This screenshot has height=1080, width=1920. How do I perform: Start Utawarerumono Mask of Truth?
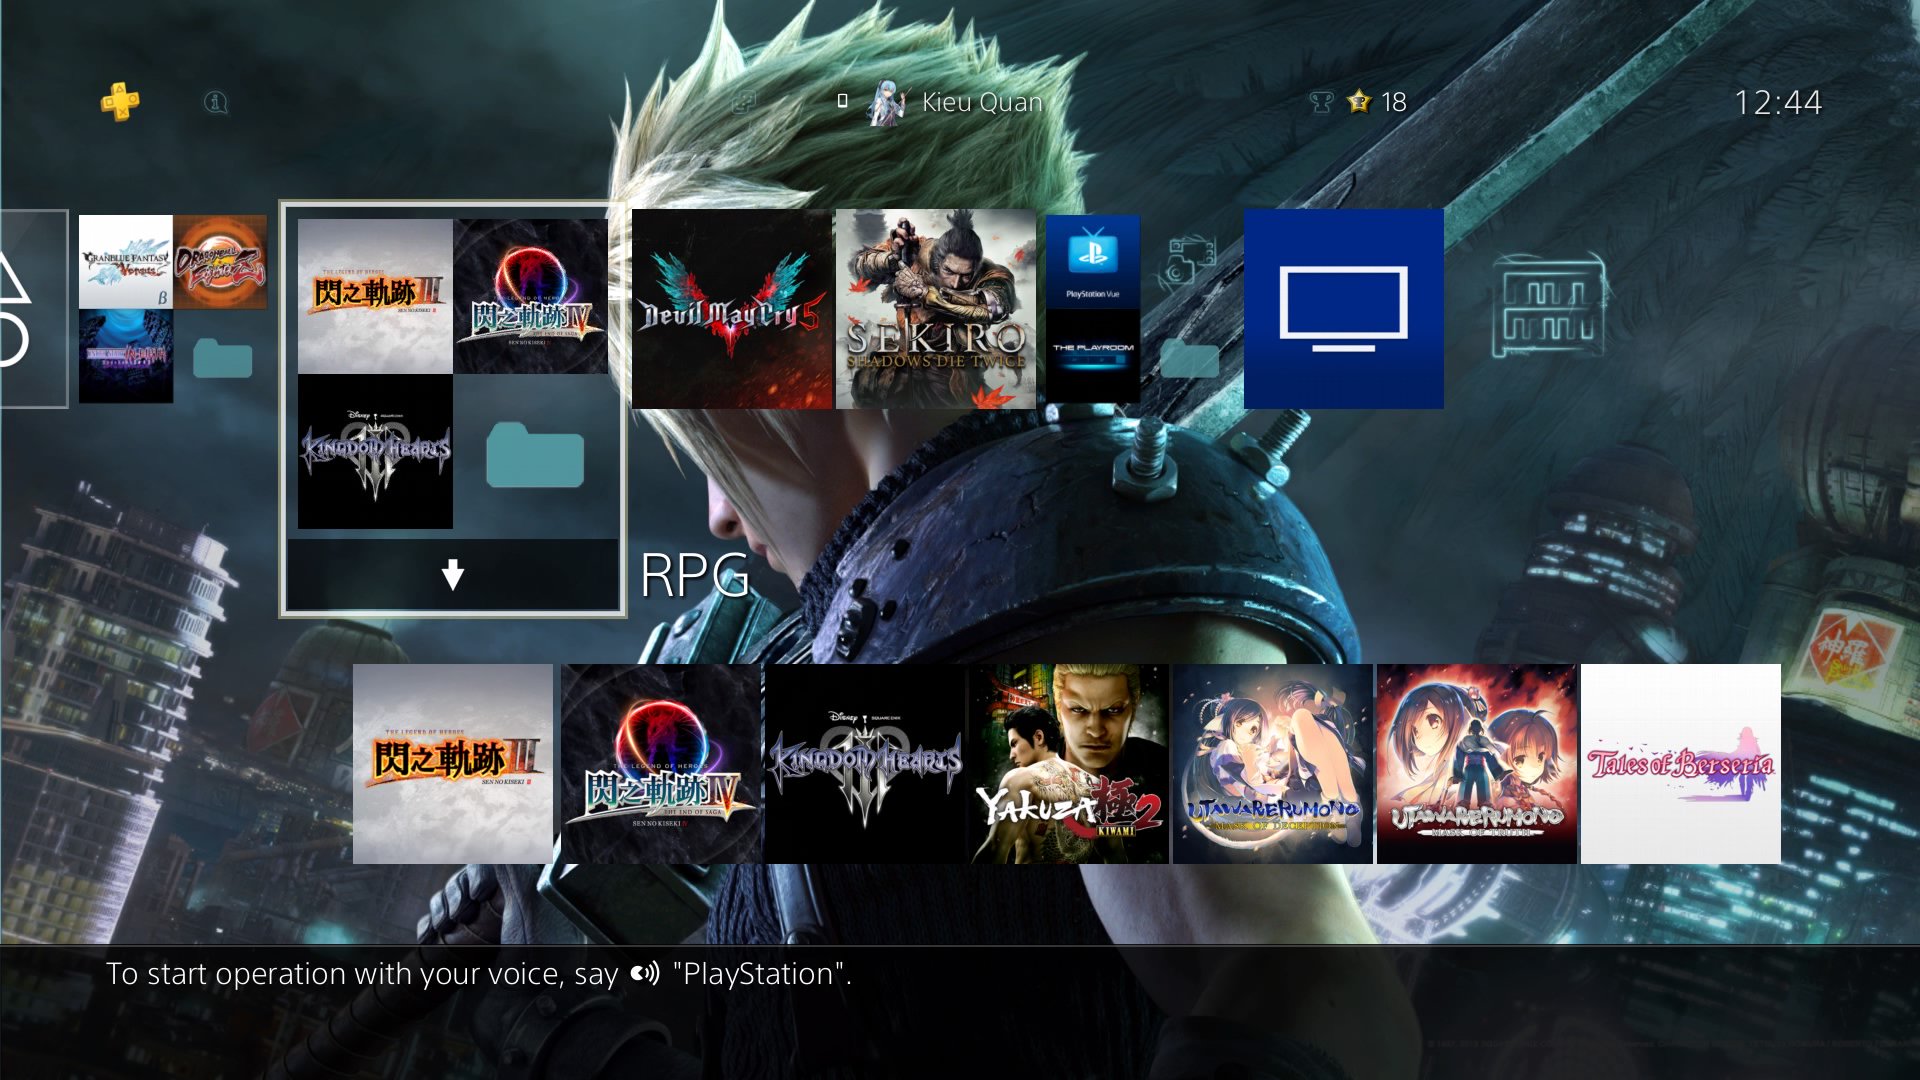click(x=1477, y=764)
